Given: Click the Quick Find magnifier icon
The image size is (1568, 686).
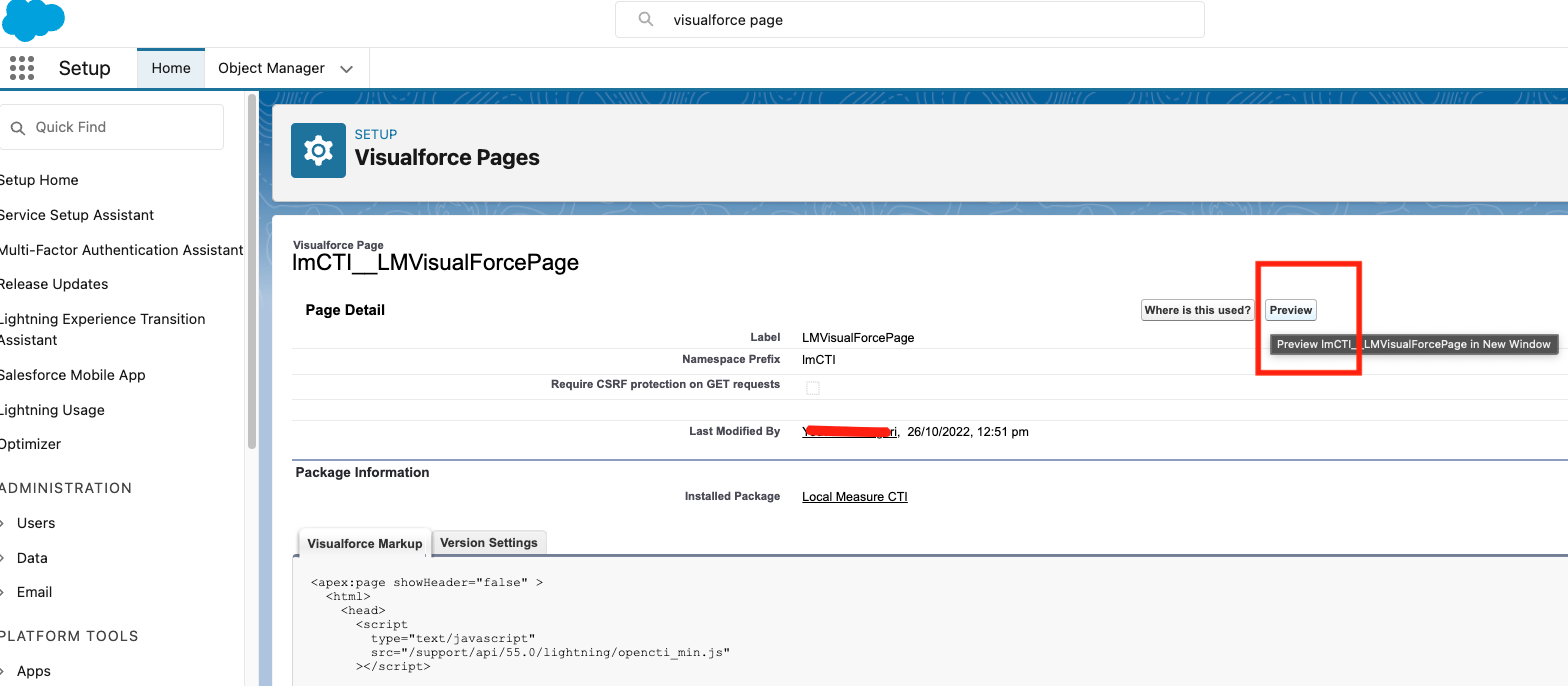Looking at the screenshot, I should [17, 128].
